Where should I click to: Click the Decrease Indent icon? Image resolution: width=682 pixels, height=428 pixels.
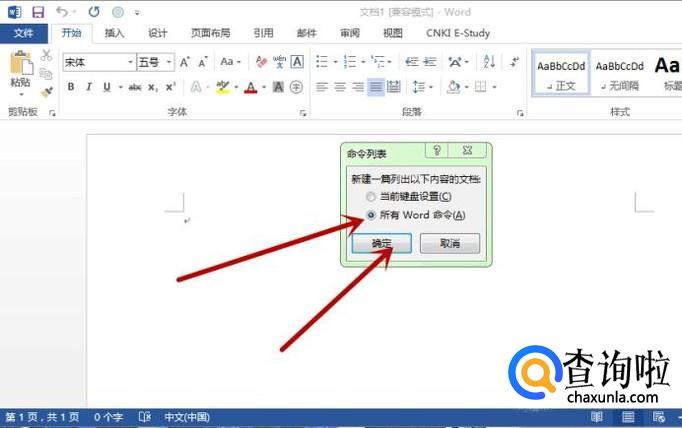(x=411, y=62)
